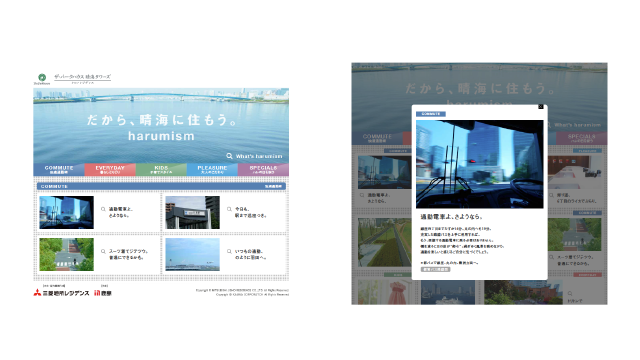Click the magnifier icon next to the station building thumbnail
This screenshot has width=640, height=360.
(229, 209)
